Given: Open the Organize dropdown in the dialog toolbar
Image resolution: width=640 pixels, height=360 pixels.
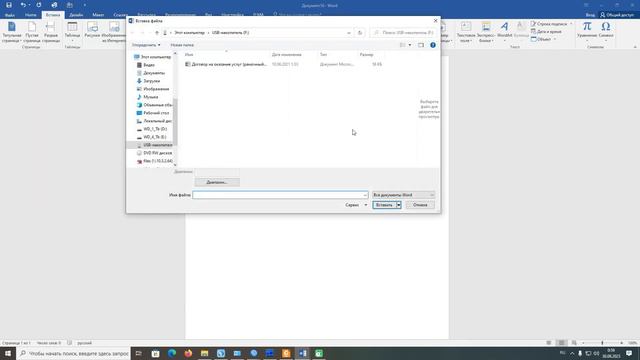Looking at the screenshot, I should point(146,45).
